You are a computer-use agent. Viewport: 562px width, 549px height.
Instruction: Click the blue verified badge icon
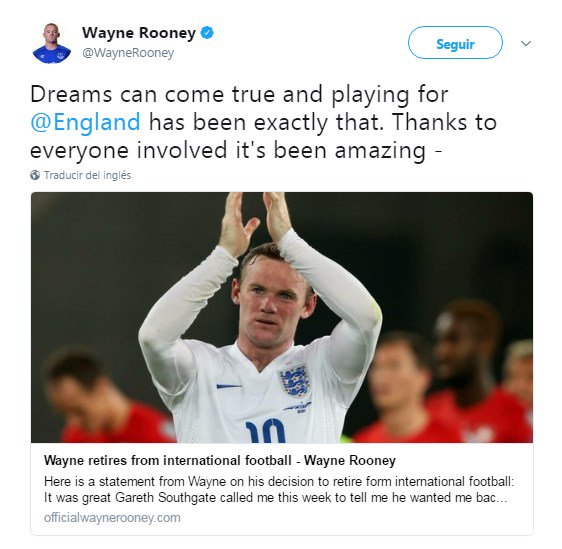[x=207, y=33]
